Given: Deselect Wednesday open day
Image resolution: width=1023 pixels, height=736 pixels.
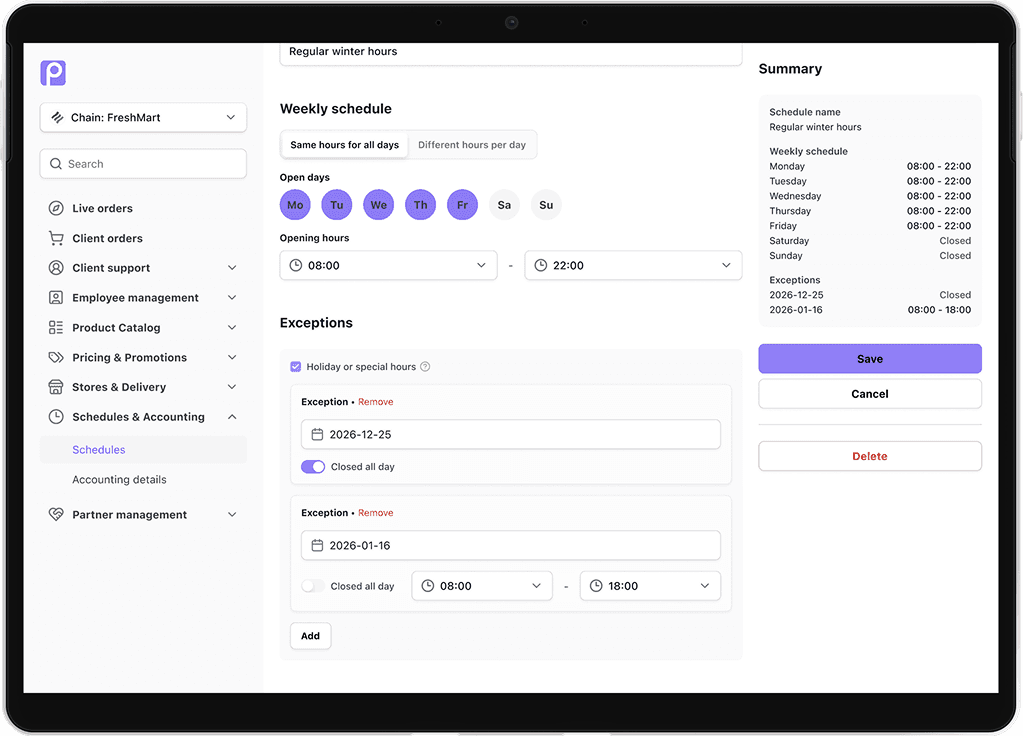Looking at the screenshot, I should (379, 205).
